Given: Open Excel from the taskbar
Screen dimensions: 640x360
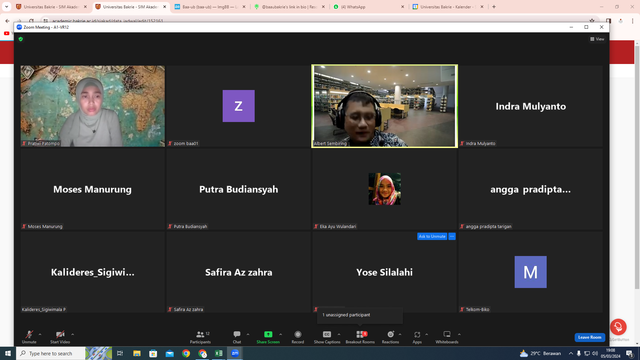Looking at the screenshot, I should (x=219, y=353).
